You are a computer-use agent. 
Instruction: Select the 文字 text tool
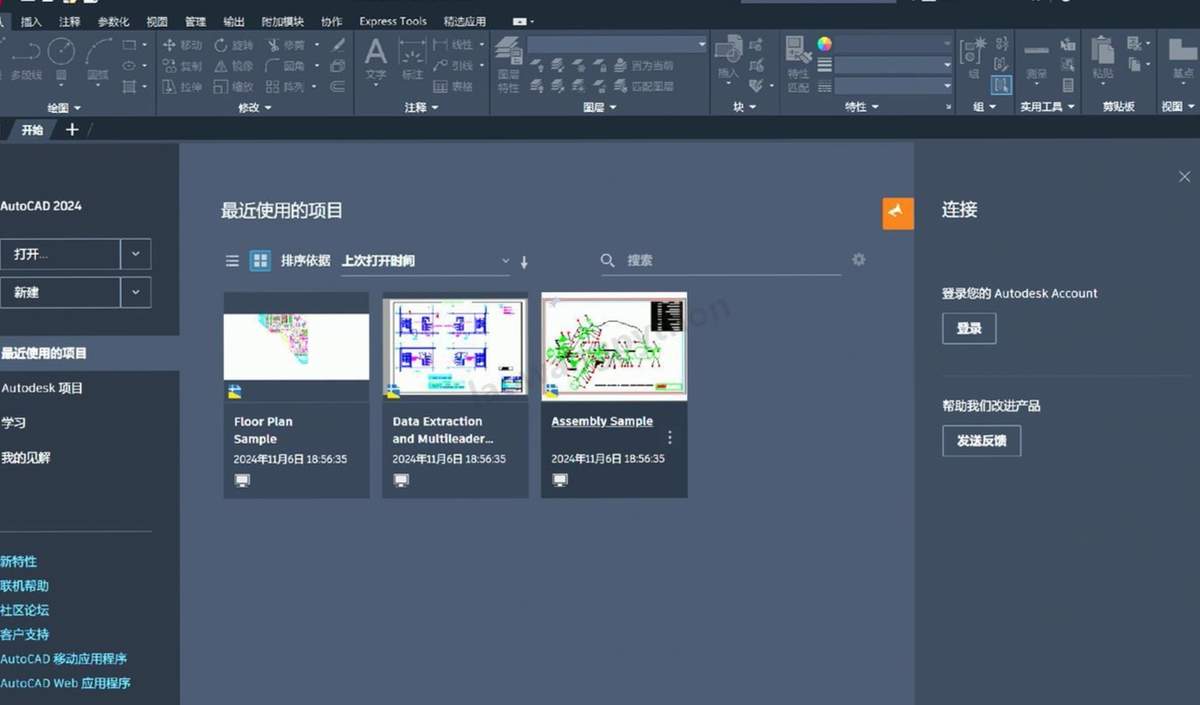[x=375, y=58]
